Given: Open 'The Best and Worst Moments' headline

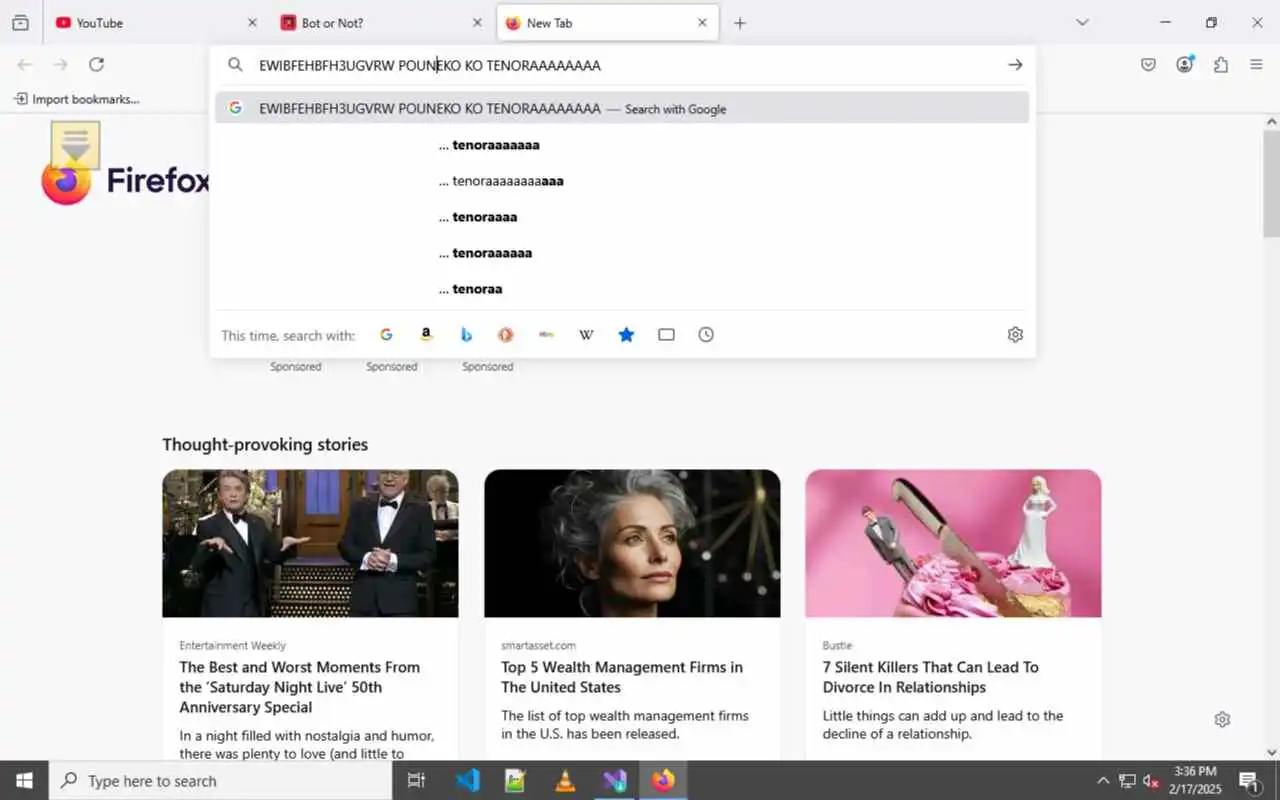Looking at the screenshot, I should pyautogui.click(x=300, y=687).
